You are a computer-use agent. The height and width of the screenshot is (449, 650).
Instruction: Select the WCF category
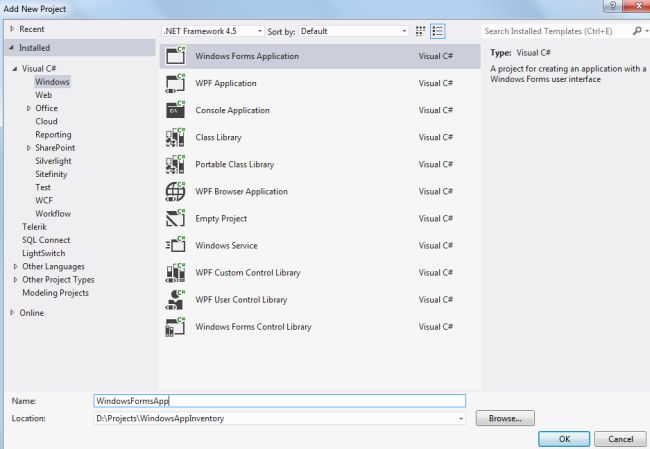(44, 200)
